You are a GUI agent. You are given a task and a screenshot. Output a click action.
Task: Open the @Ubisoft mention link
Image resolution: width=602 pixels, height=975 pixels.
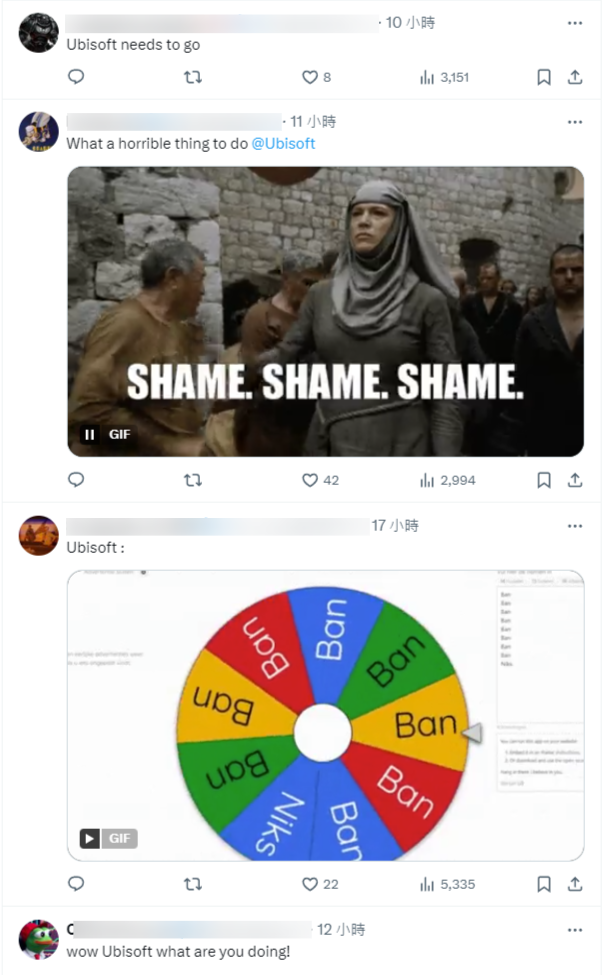click(x=283, y=143)
